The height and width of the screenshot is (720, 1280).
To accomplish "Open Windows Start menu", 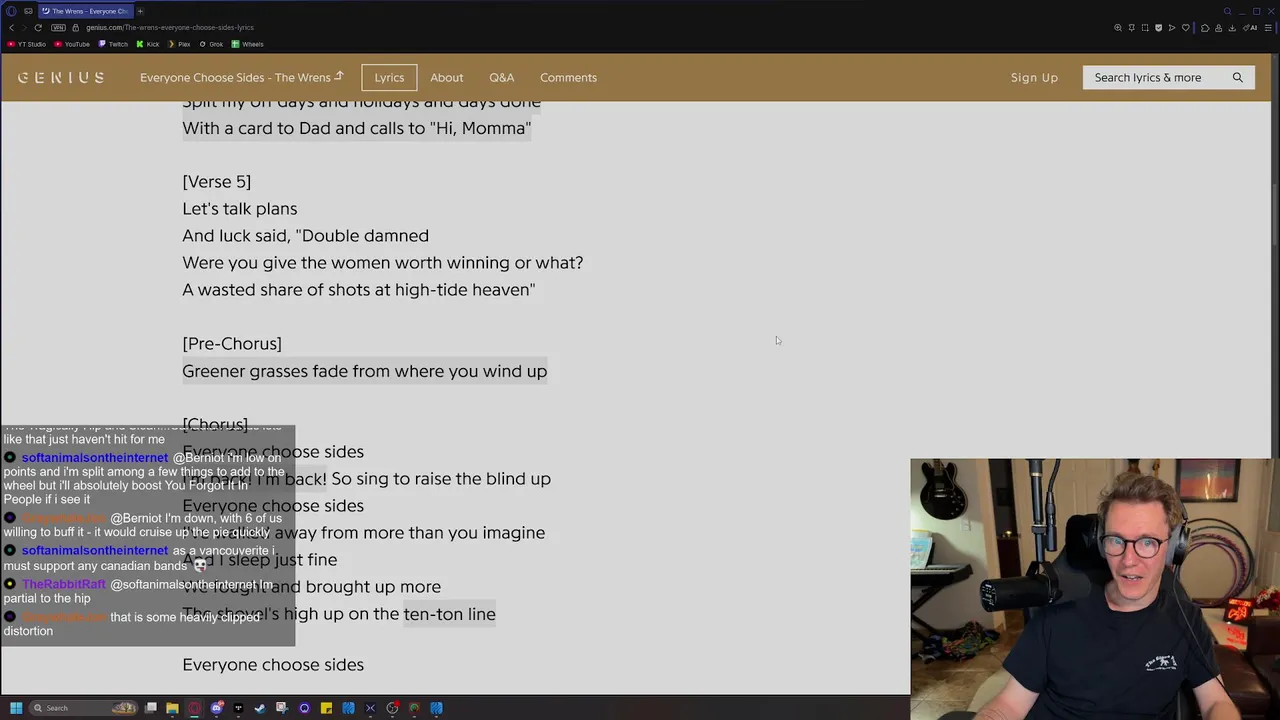I will coord(16,708).
